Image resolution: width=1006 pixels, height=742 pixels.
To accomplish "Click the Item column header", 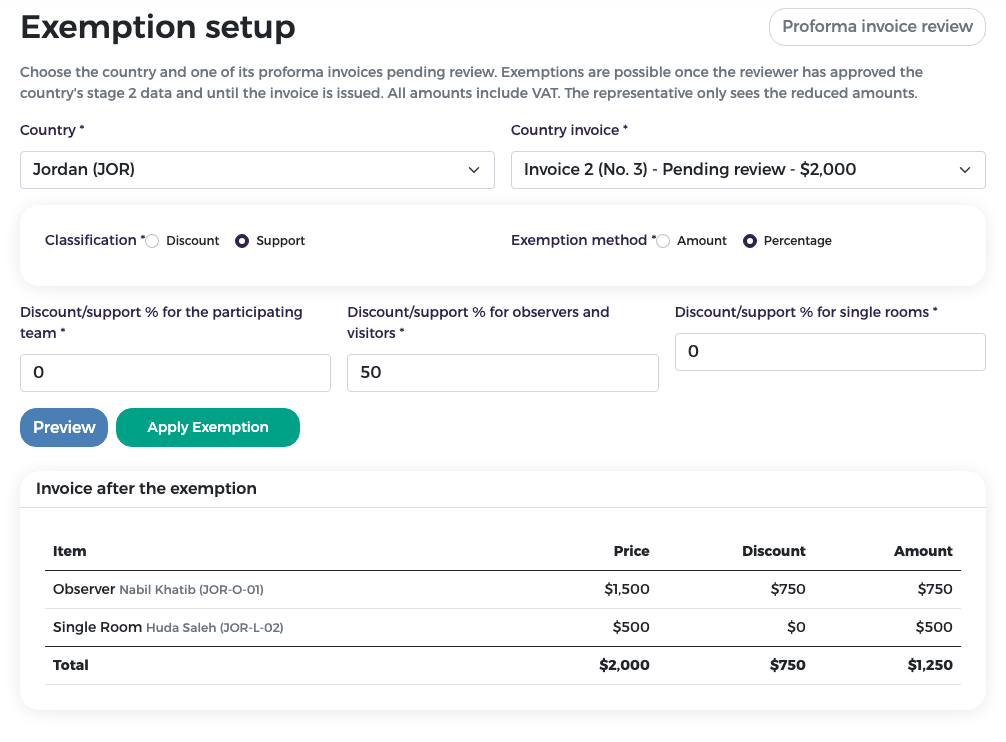I will (x=69, y=551).
